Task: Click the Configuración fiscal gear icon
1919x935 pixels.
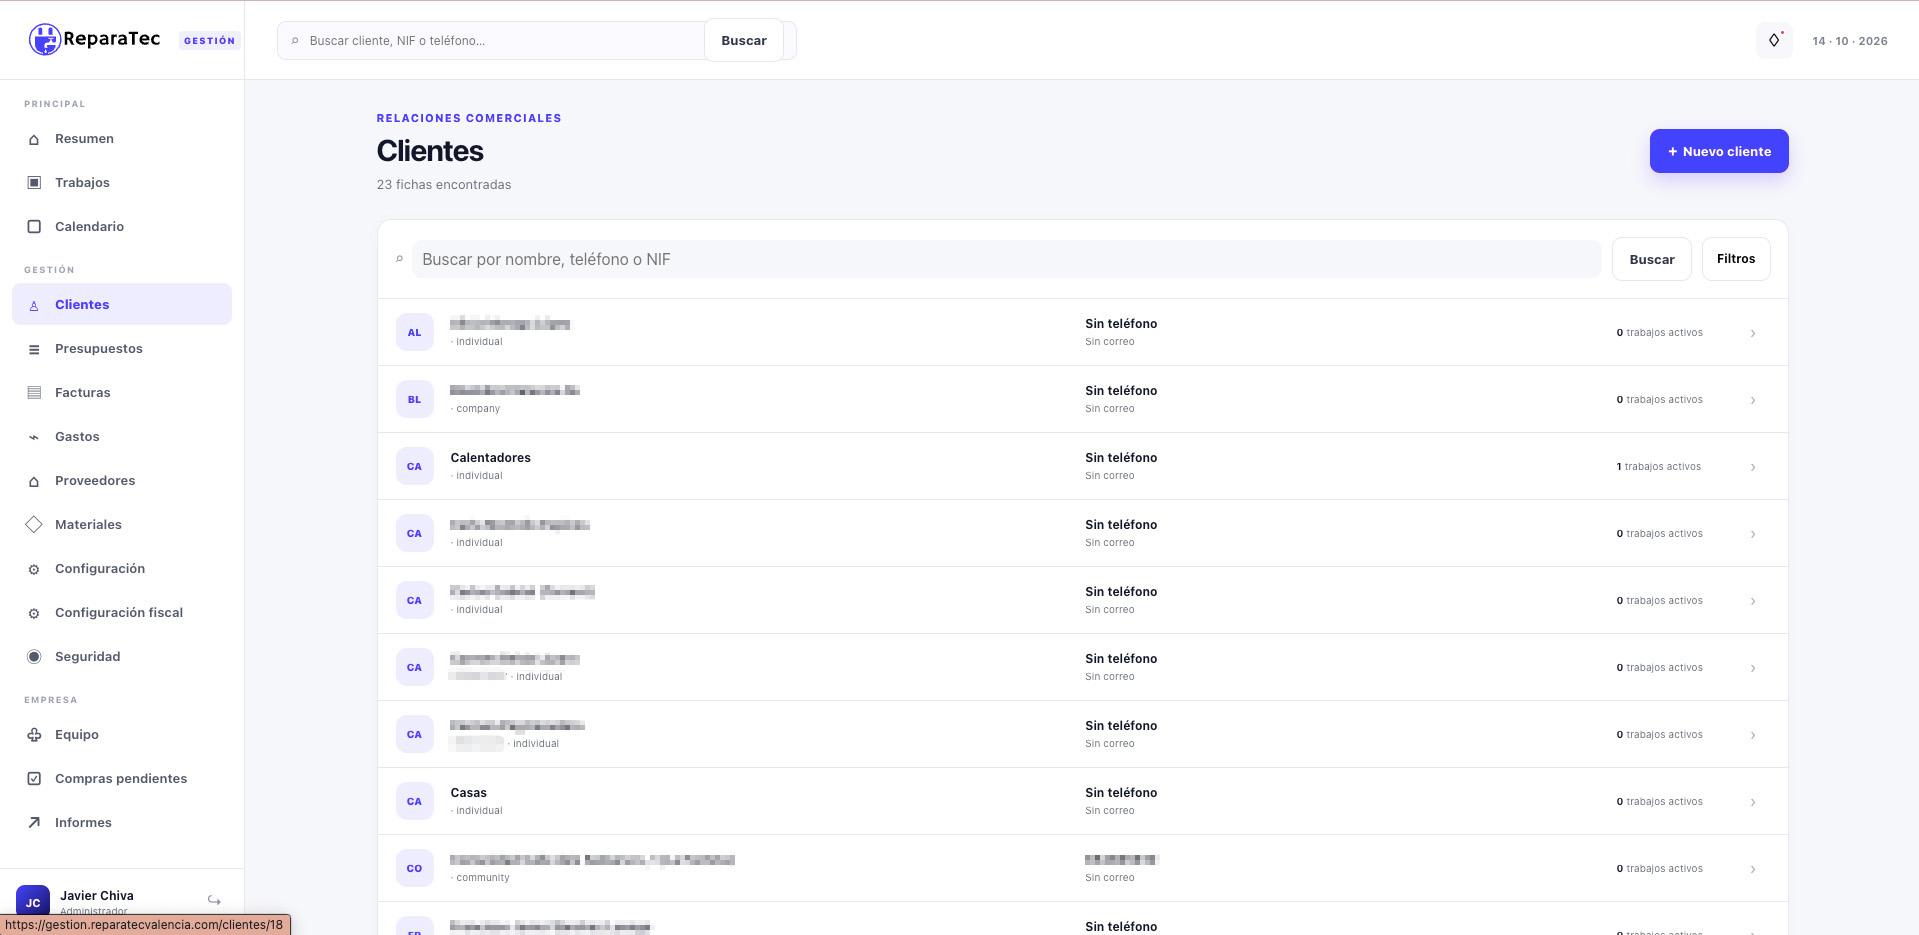Action: 34,613
